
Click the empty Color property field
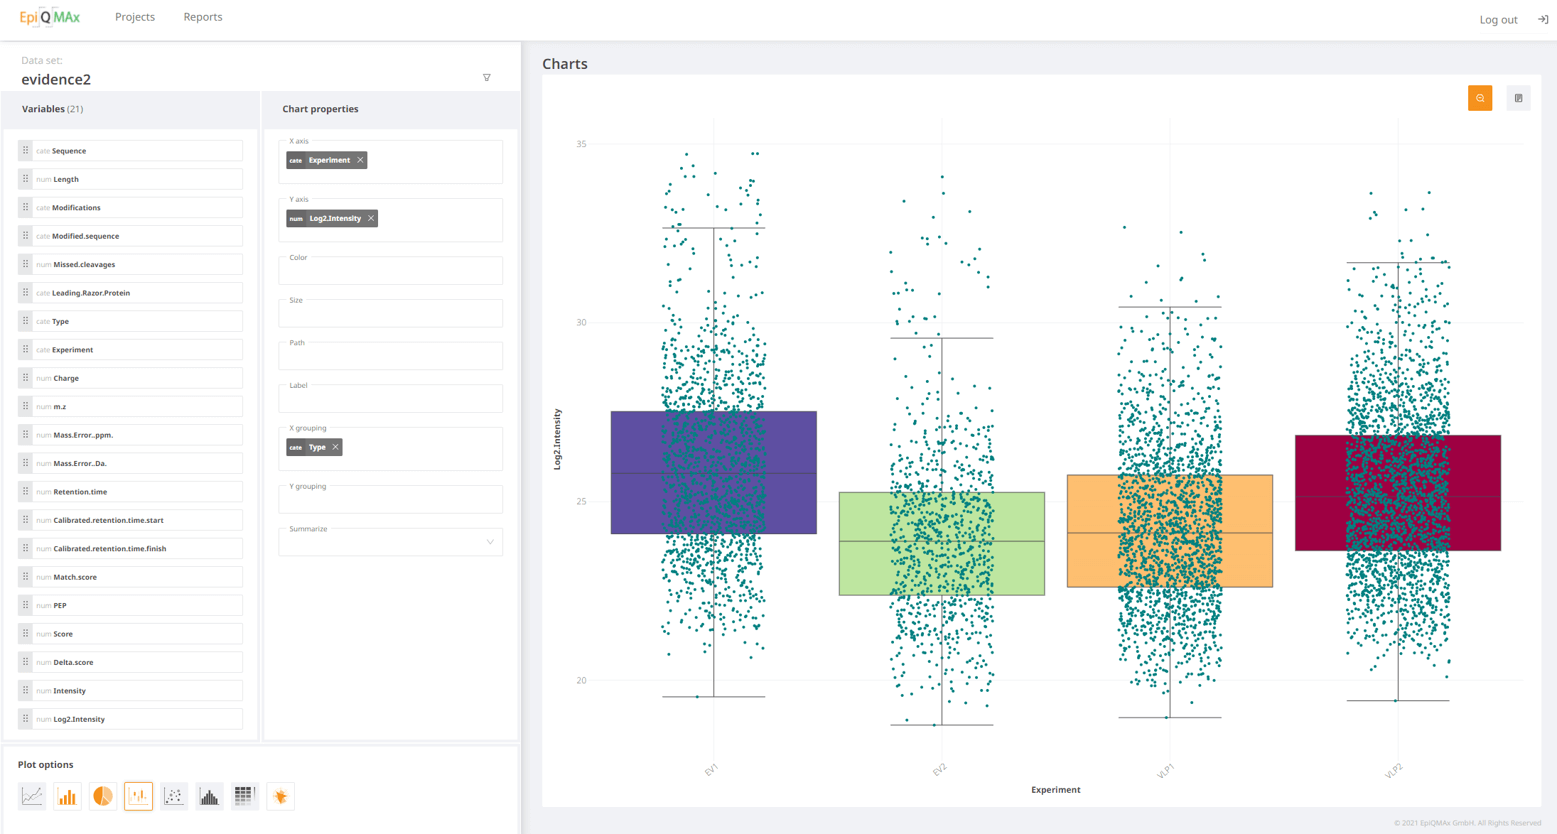pyautogui.click(x=390, y=271)
